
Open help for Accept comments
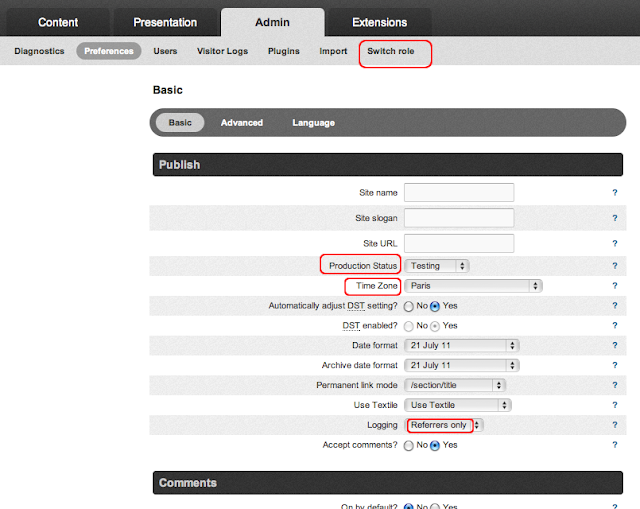[x=615, y=445]
